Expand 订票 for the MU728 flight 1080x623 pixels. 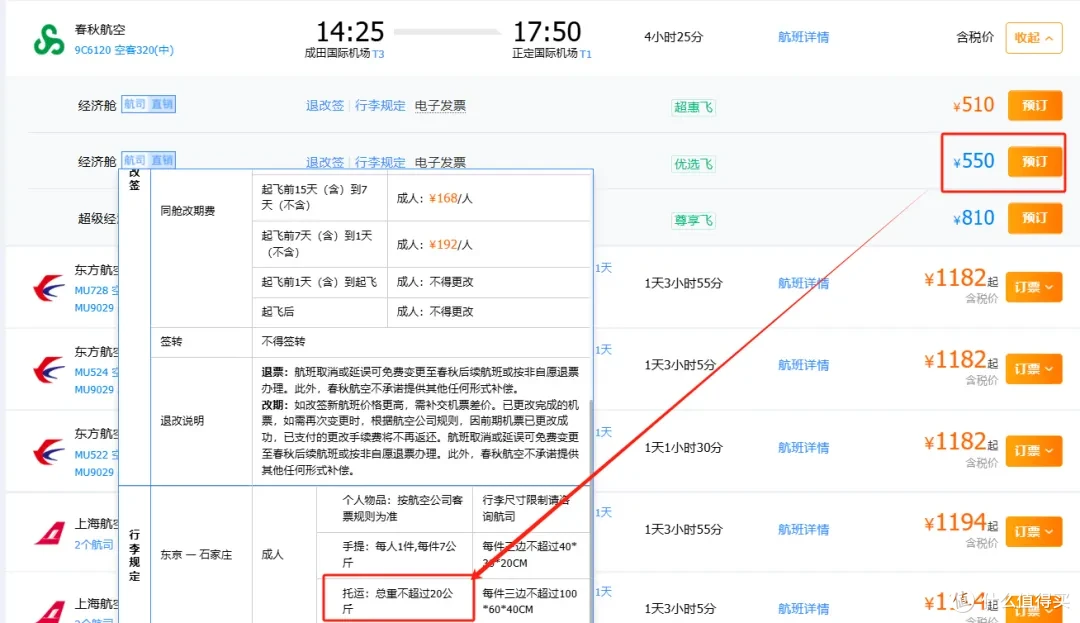tap(1033, 287)
